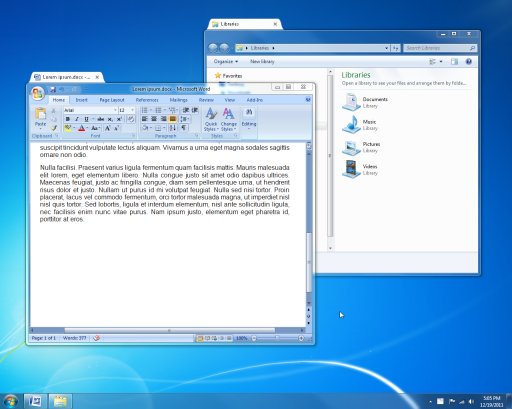Toggle Show/Hide paragraph marks
This screenshot has height=409, width=512.
click(184, 128)
